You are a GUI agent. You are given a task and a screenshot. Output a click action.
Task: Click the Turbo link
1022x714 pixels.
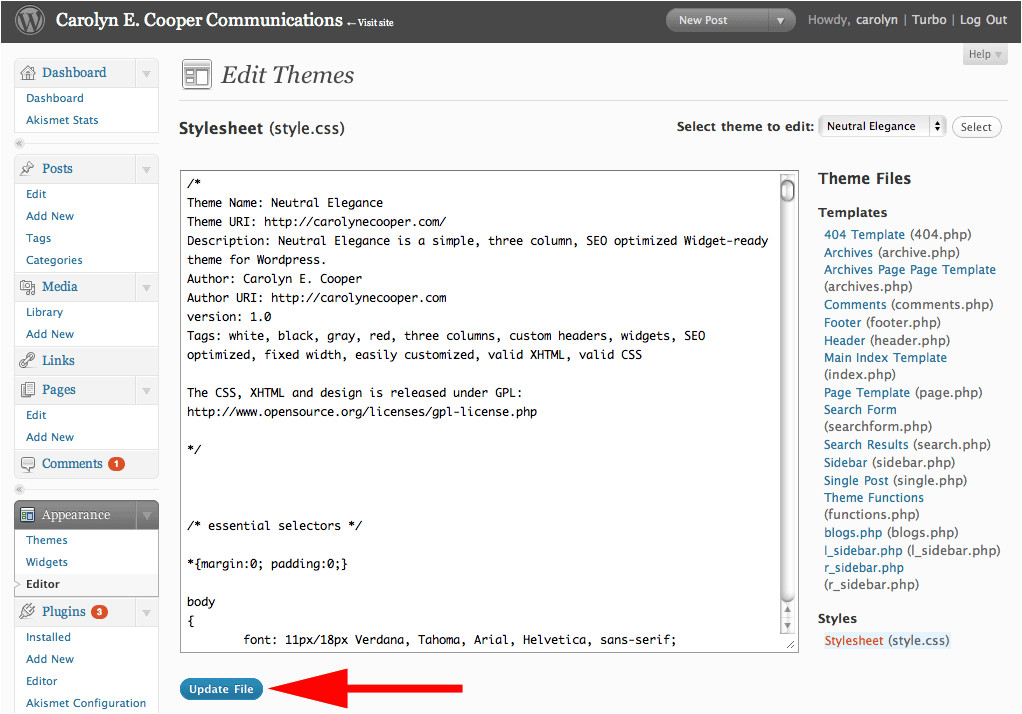pos(929,20)
